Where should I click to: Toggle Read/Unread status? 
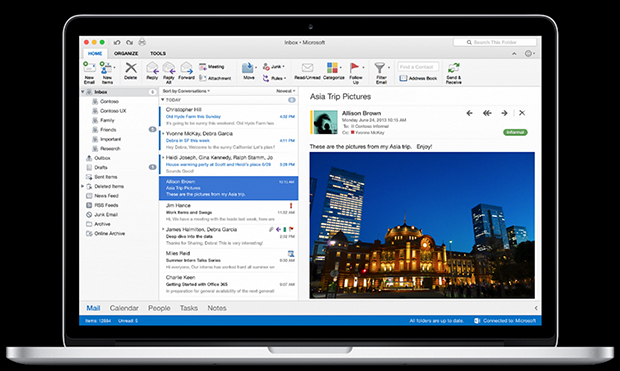tap(307, 71)
